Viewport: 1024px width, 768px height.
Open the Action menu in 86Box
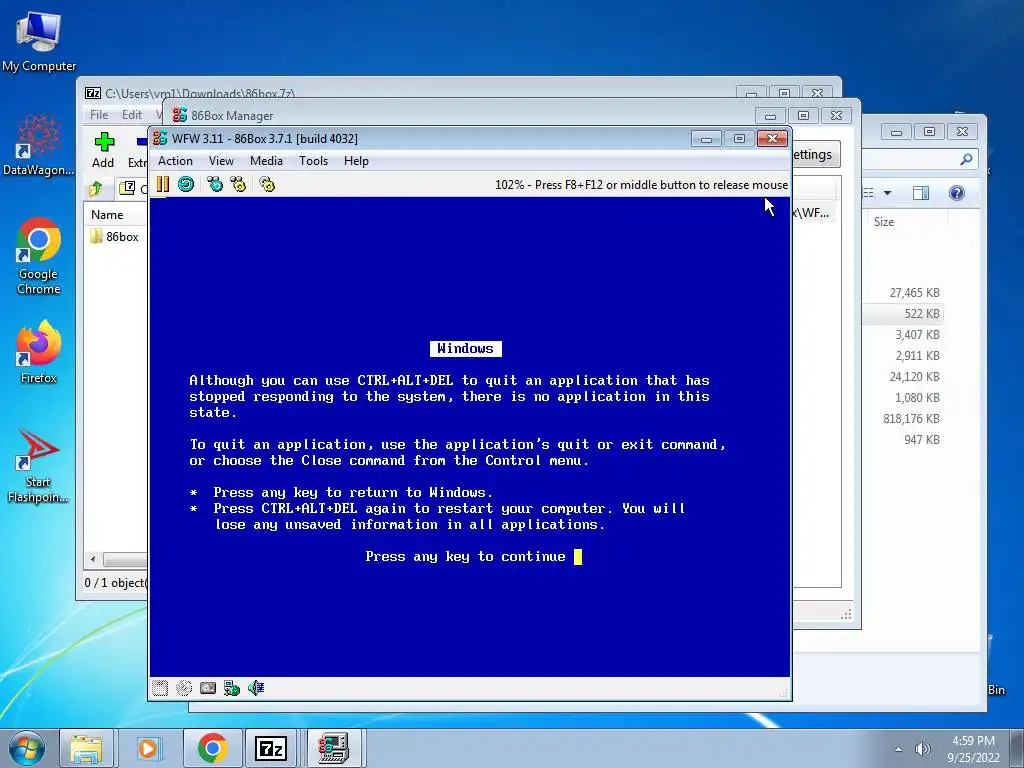(175, 161)
